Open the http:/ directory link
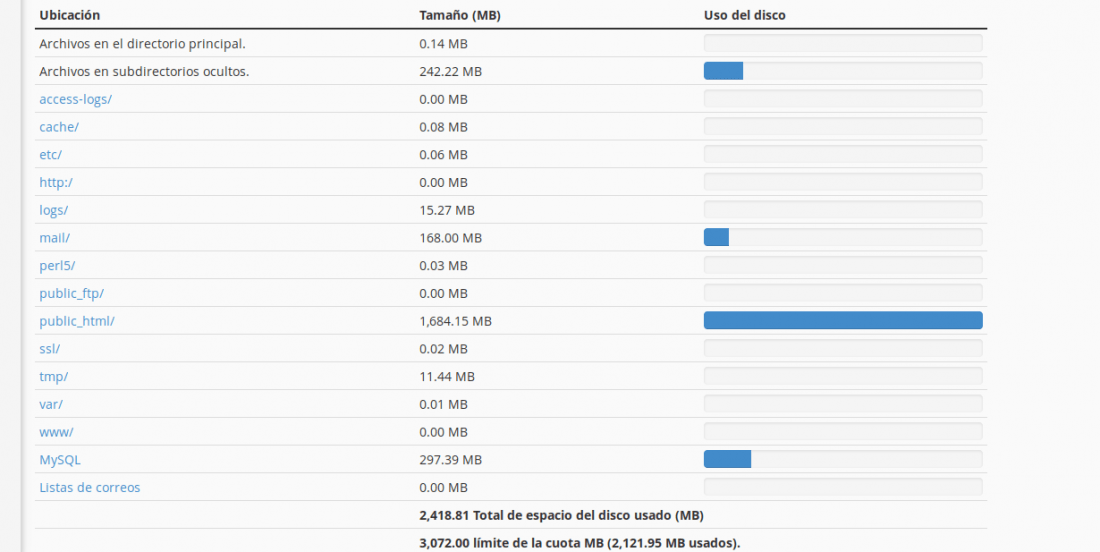The width and height of the screenshot is (1100, 552). pyautogui.click(x=56, y=182)
